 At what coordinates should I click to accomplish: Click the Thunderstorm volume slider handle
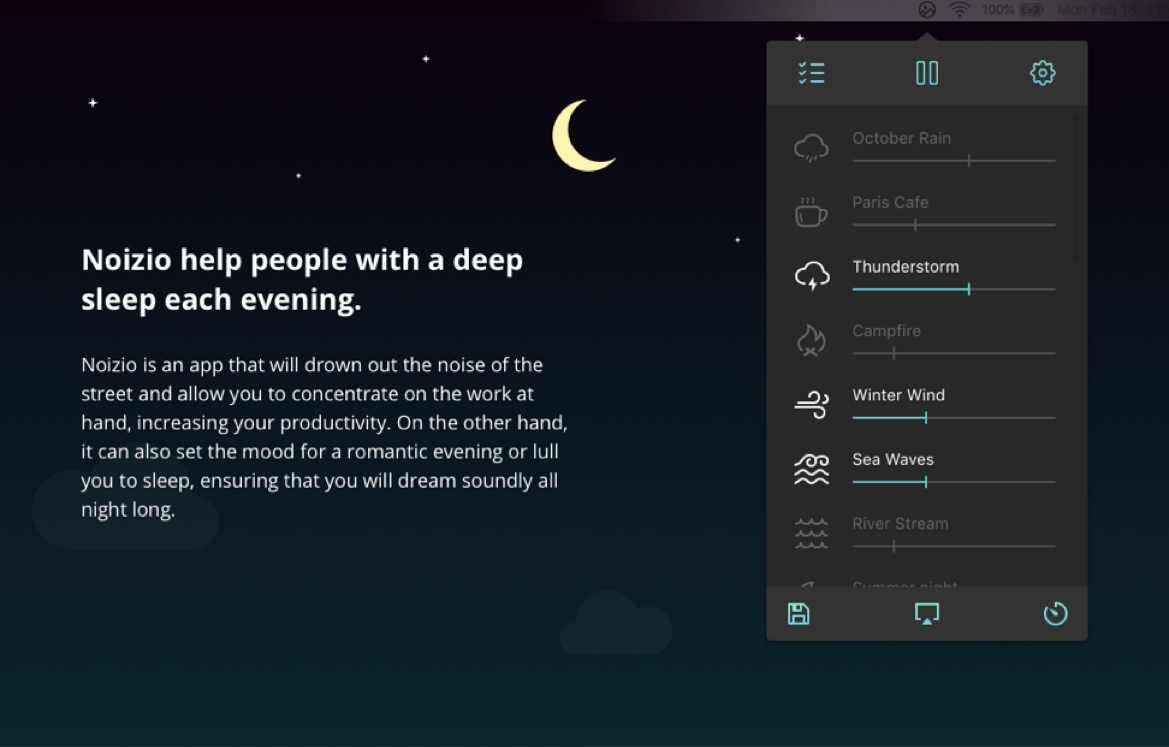coord(969,289)
